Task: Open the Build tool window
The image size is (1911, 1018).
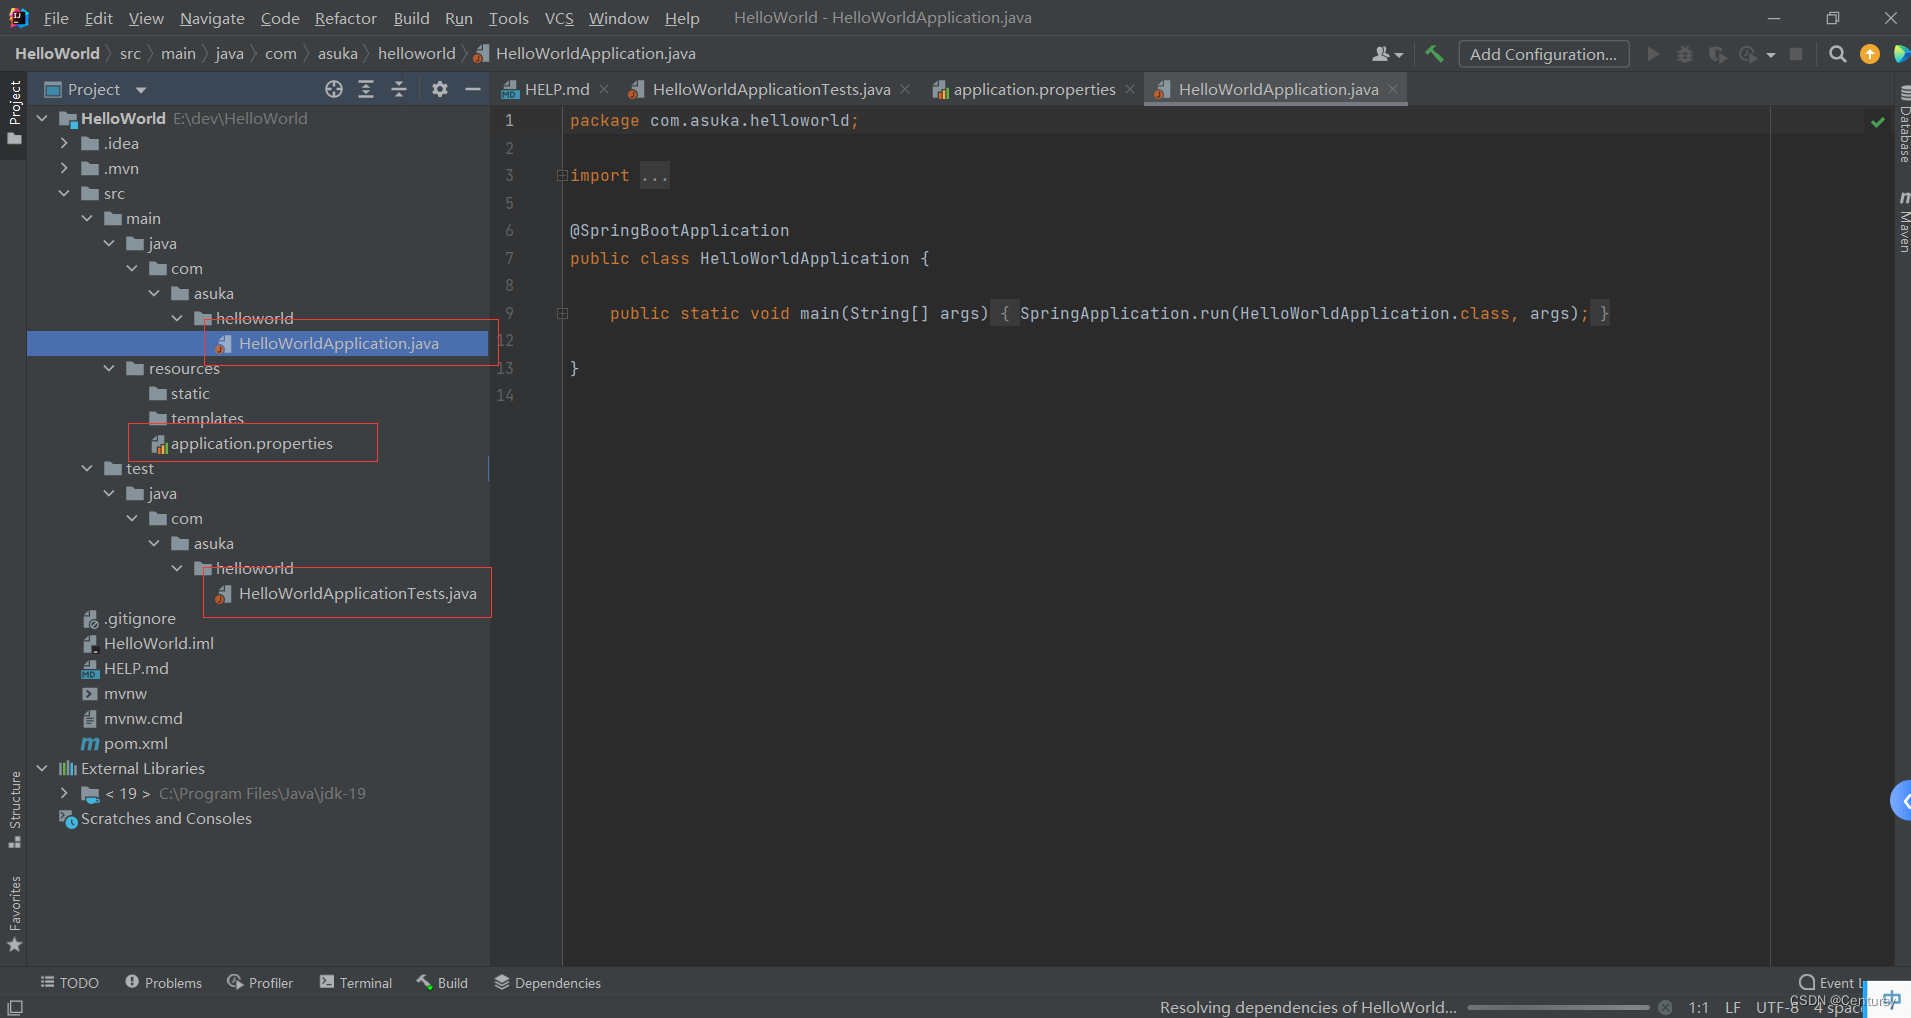Action: pyautogui.click(x=442, y=982)
